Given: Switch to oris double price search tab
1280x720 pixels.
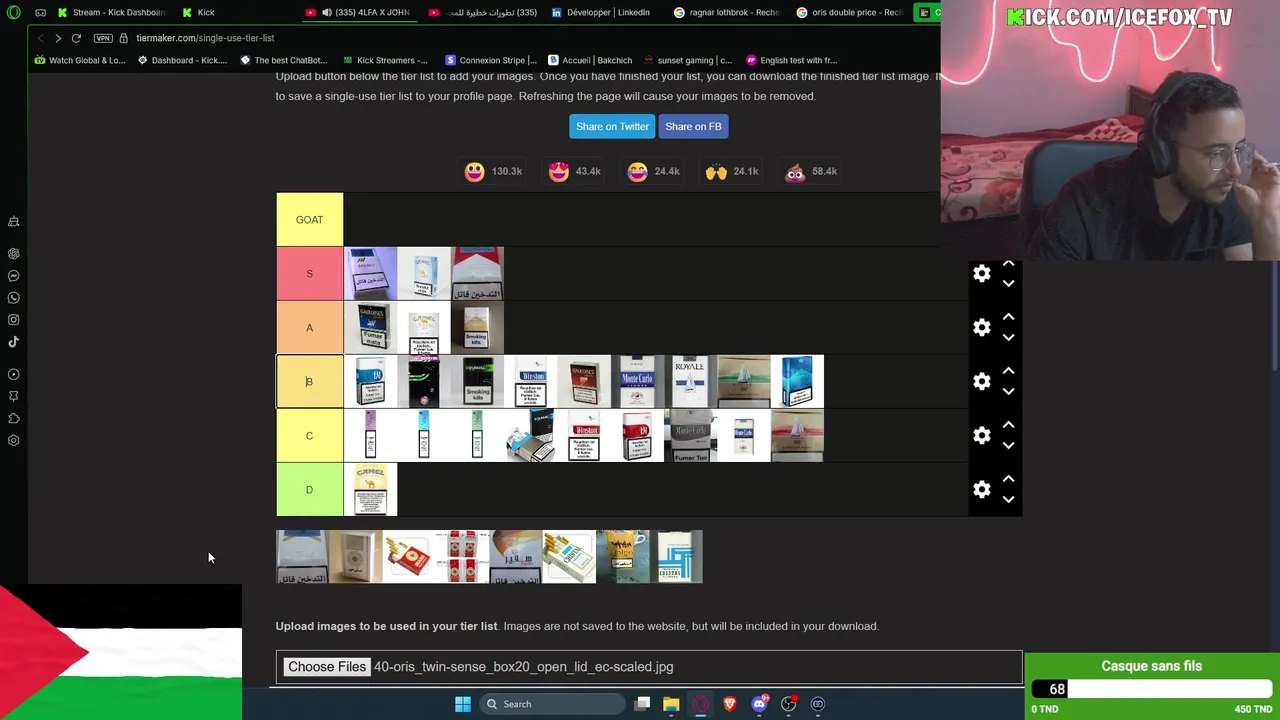Looking at the screenshot, I should [x=850, y=12].
